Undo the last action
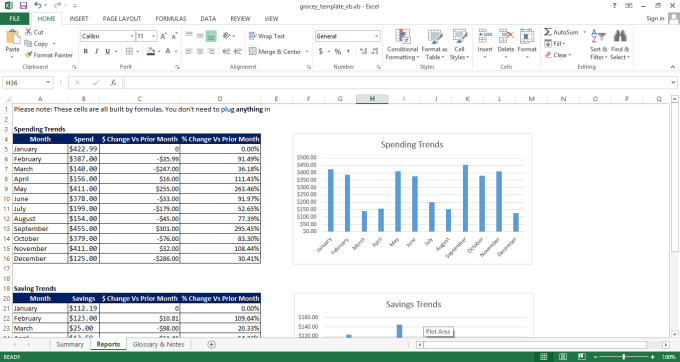 [x=38, y=6]
